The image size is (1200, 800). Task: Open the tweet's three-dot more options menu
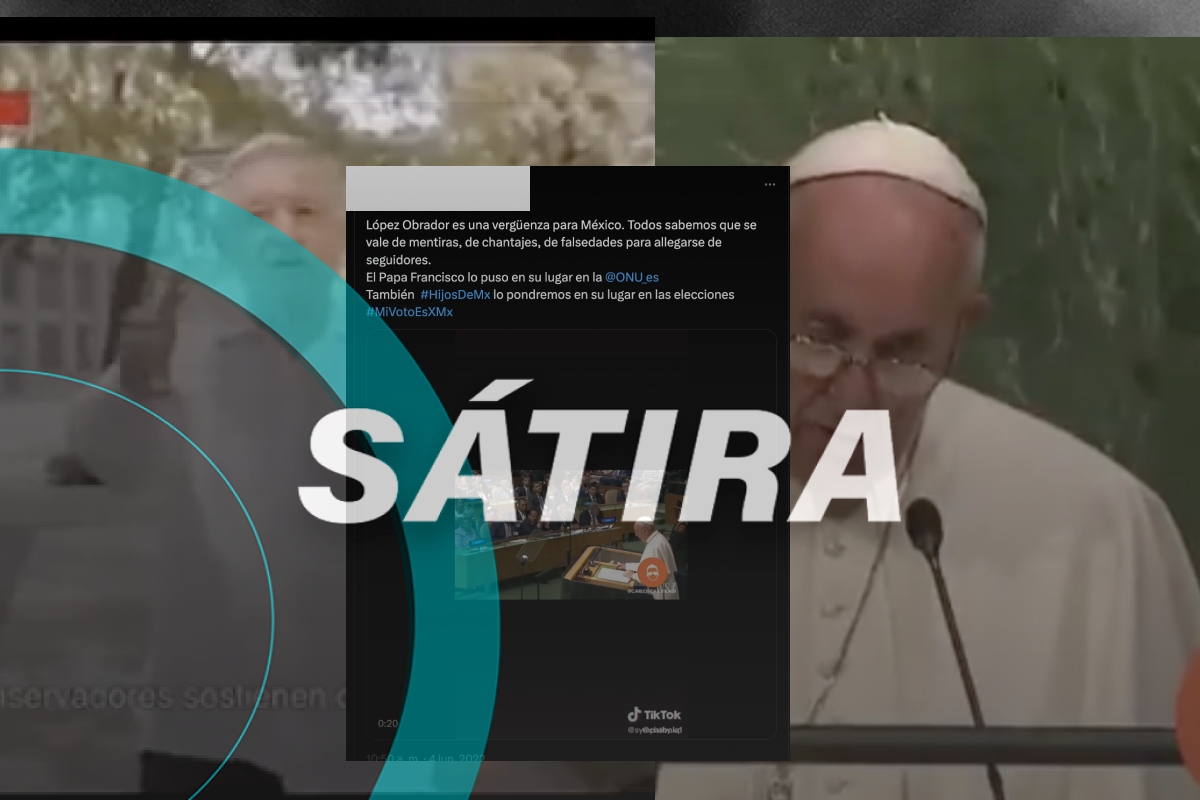pyautogui.click(x=769, y=185)
